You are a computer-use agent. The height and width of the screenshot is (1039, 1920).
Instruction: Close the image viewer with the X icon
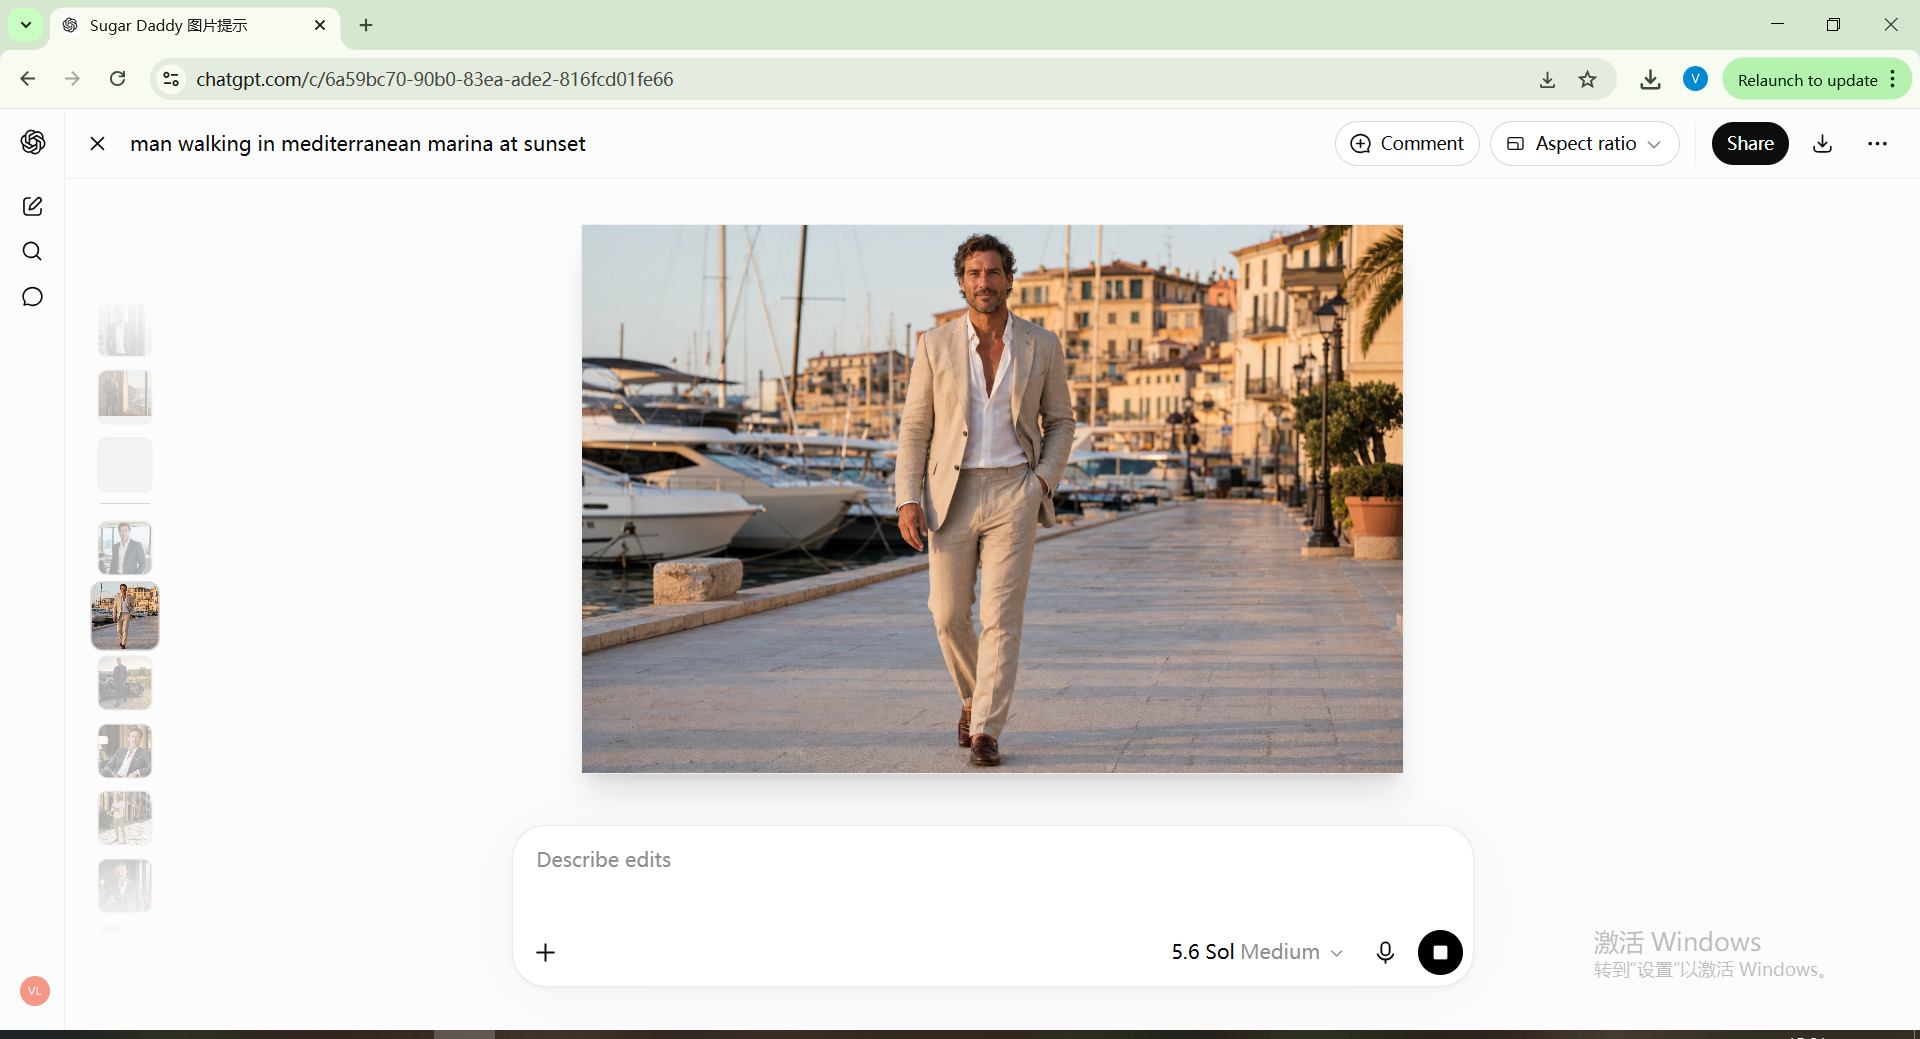[x=97, y=143]
